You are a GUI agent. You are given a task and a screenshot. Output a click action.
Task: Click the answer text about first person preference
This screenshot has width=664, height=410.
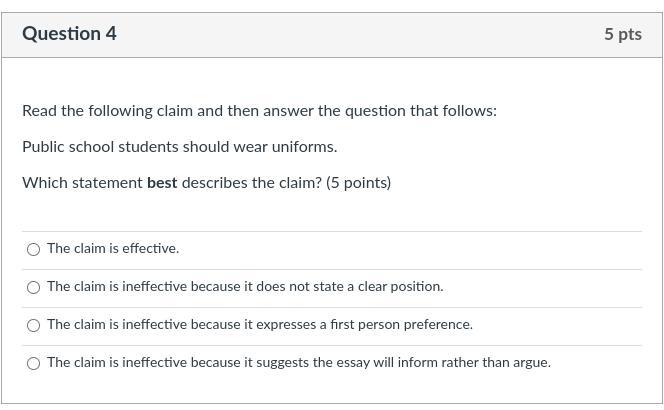pos(260,324)
